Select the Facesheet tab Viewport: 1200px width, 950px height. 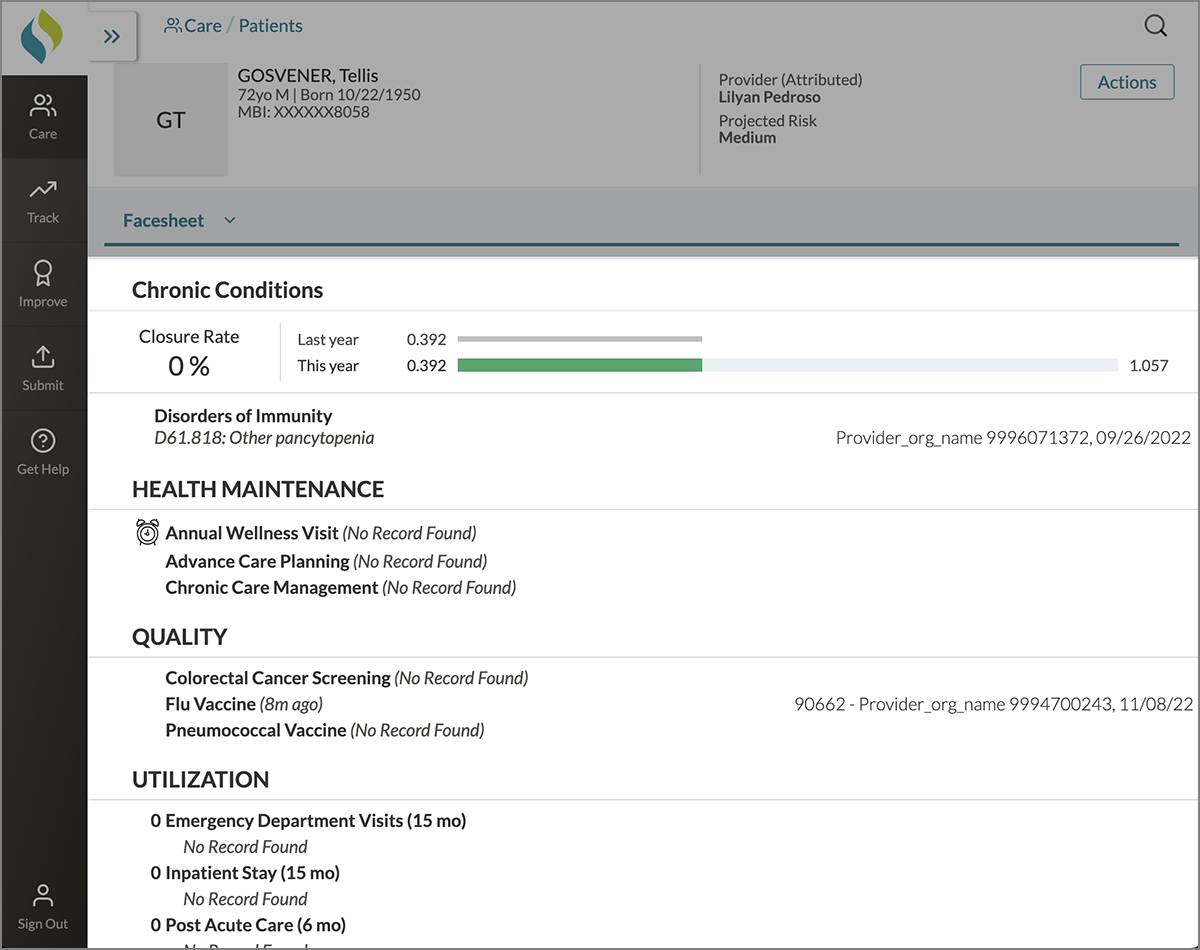click(x=164, y=221)
